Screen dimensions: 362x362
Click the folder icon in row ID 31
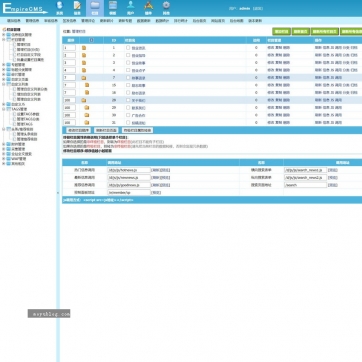pos(87,122)
